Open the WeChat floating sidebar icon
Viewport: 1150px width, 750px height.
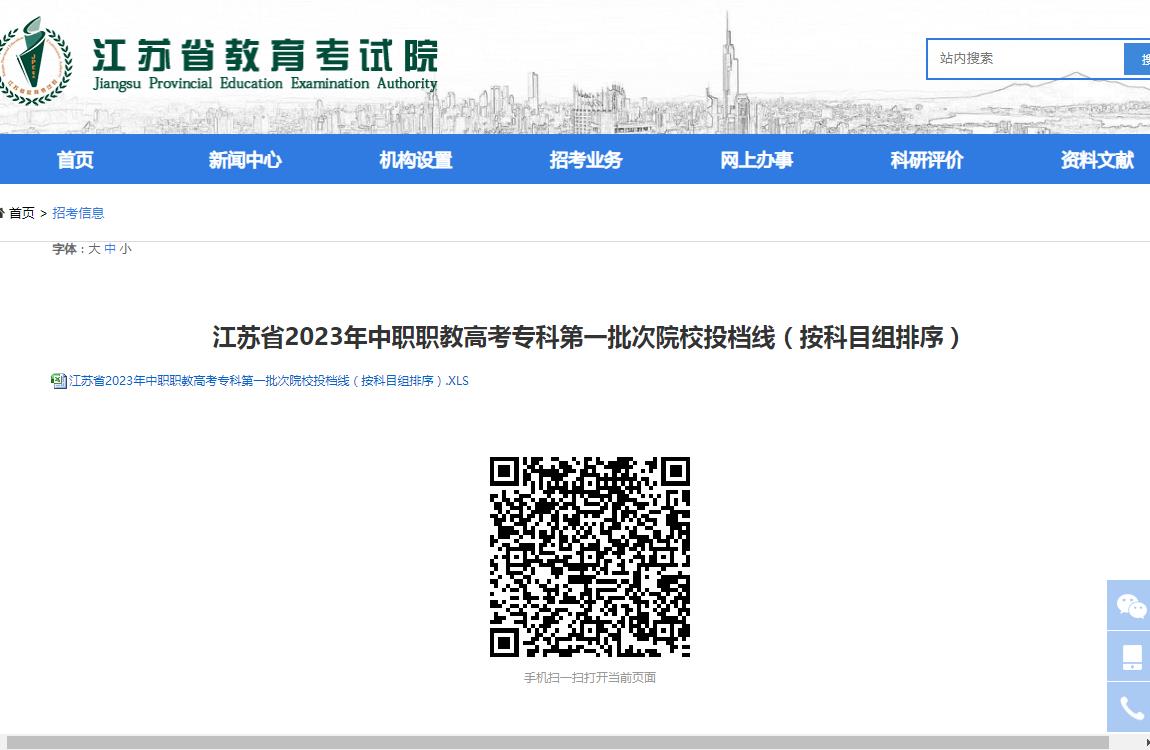1129,606
